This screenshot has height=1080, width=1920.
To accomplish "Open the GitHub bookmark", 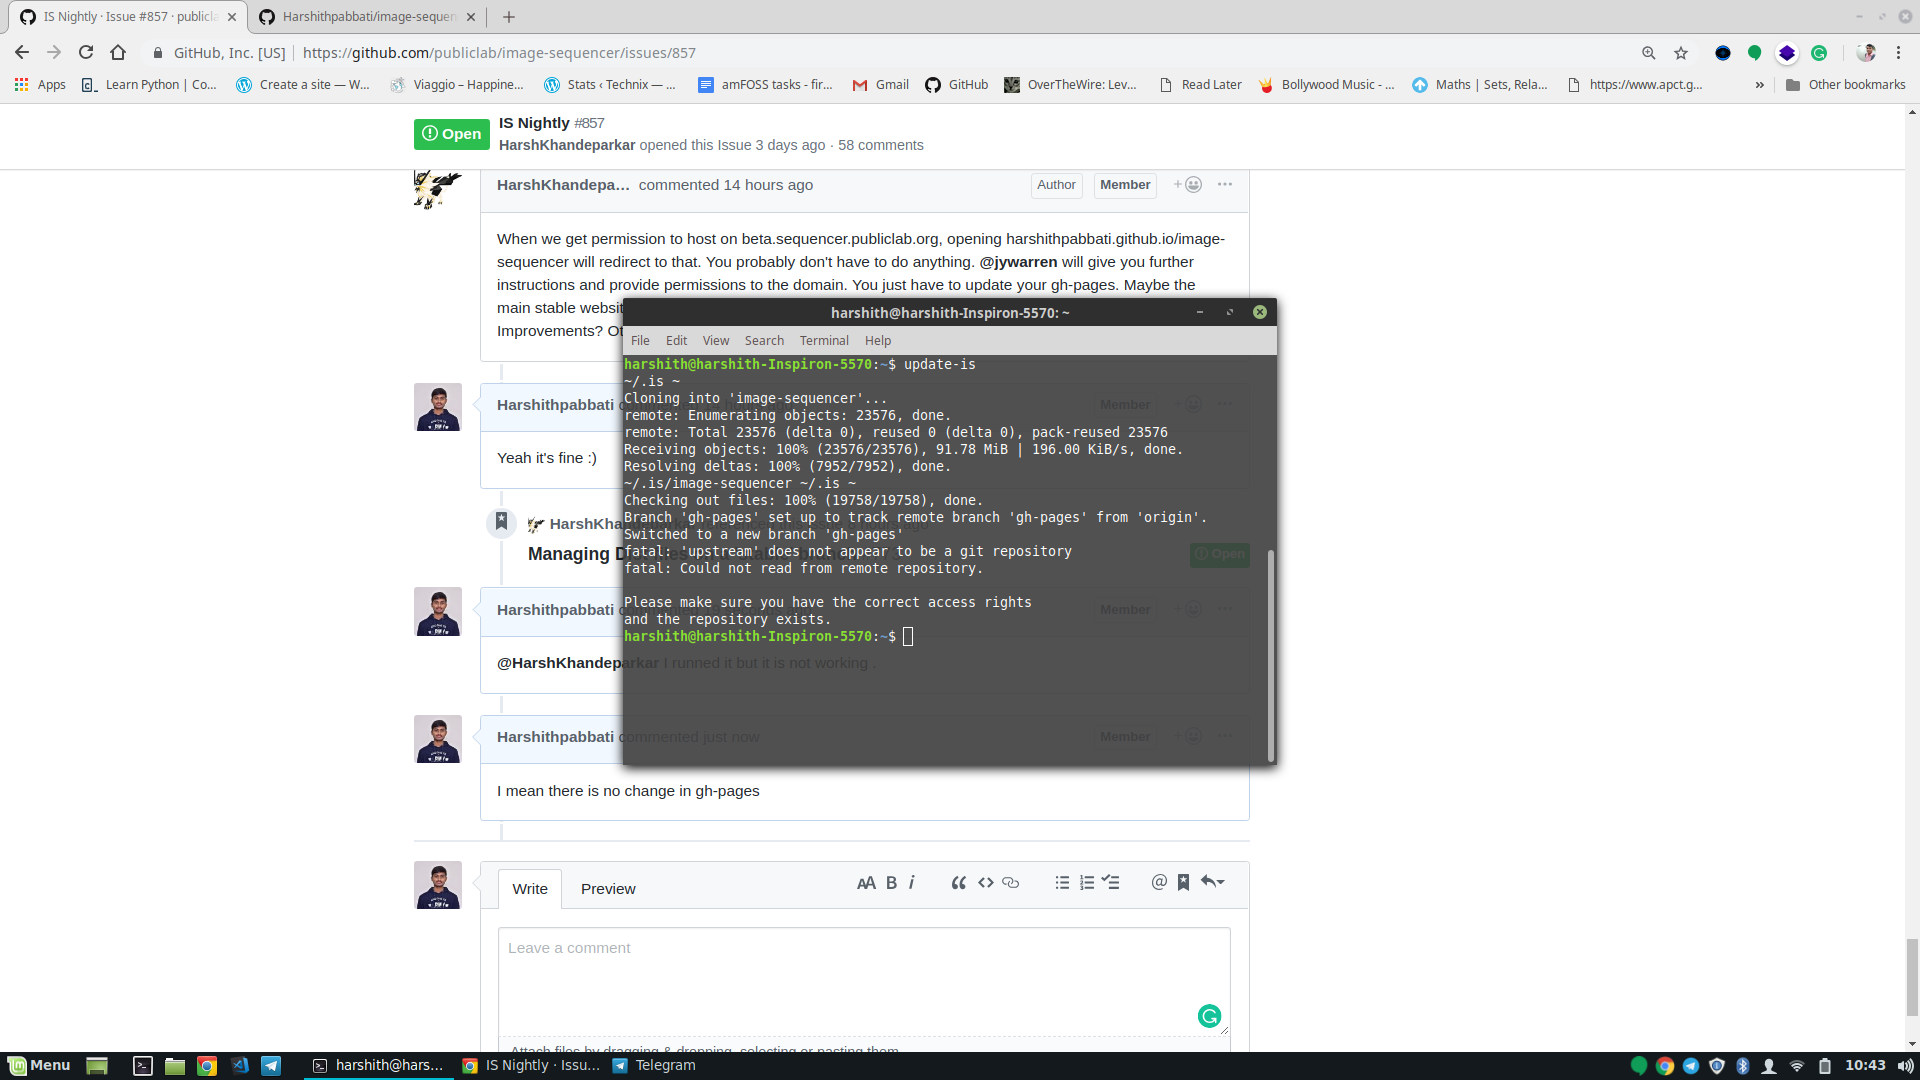I will click(x=956, y=85).
